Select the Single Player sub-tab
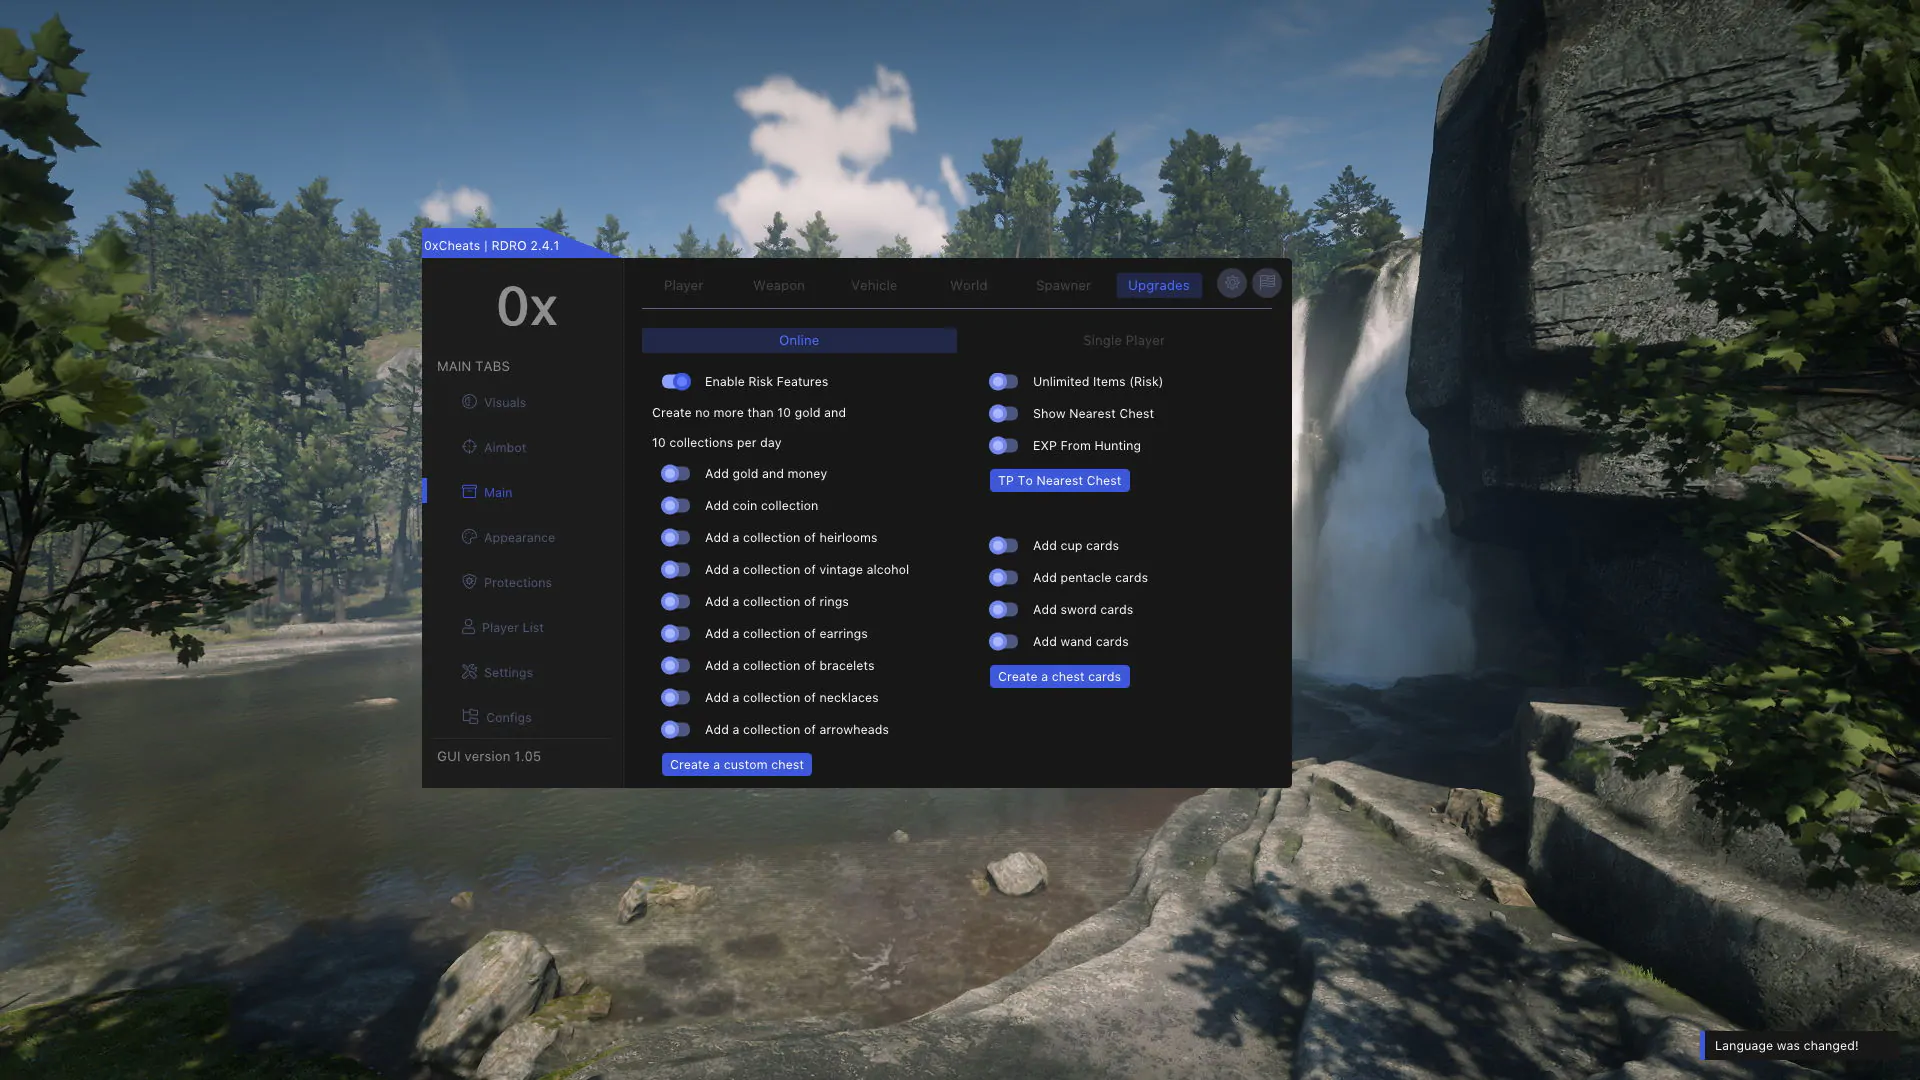Screen dimensions: 1920x1080 [x=1123, y=341]
